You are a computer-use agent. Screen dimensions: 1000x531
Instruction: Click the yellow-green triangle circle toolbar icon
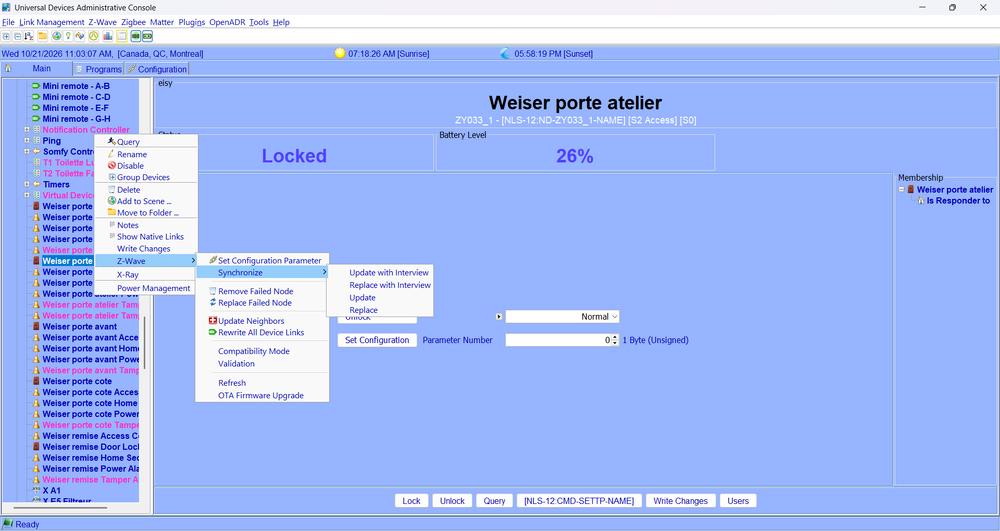coord(94,36)
